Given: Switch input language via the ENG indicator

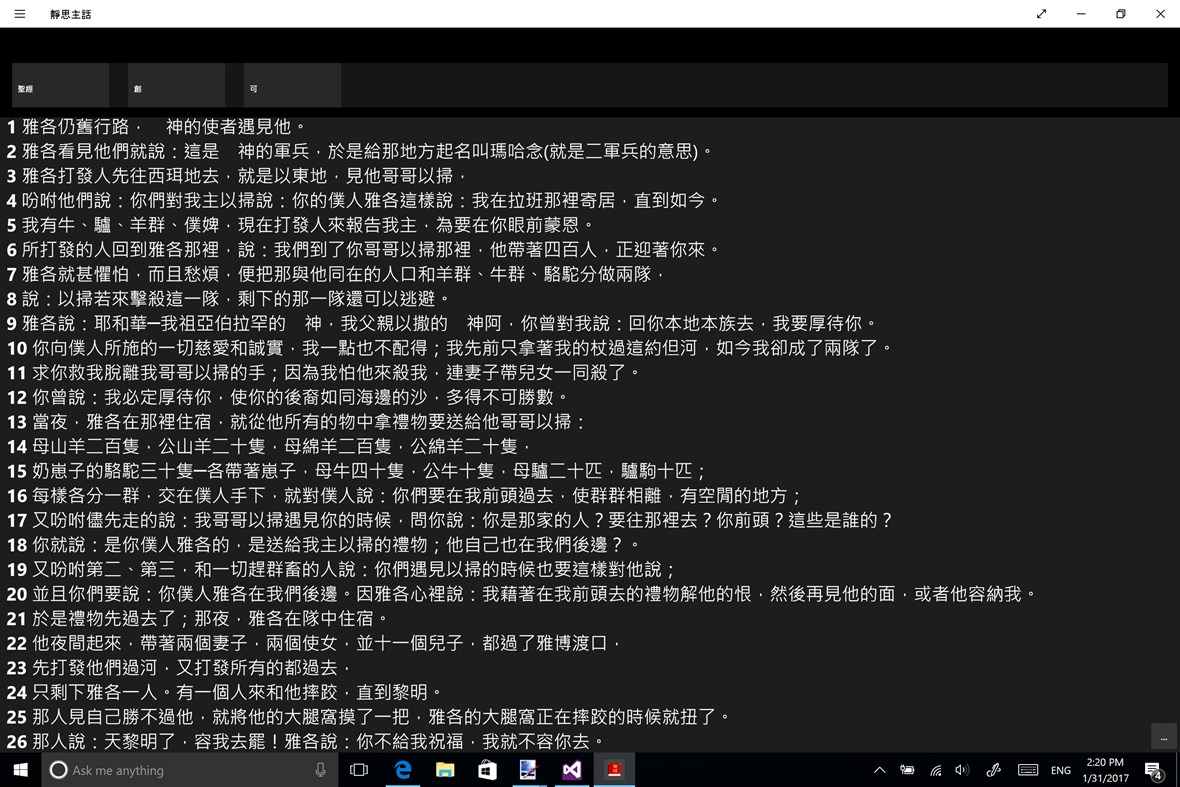Looking at the screenshot, I should pyautogui.click(x=1061, y=770).
